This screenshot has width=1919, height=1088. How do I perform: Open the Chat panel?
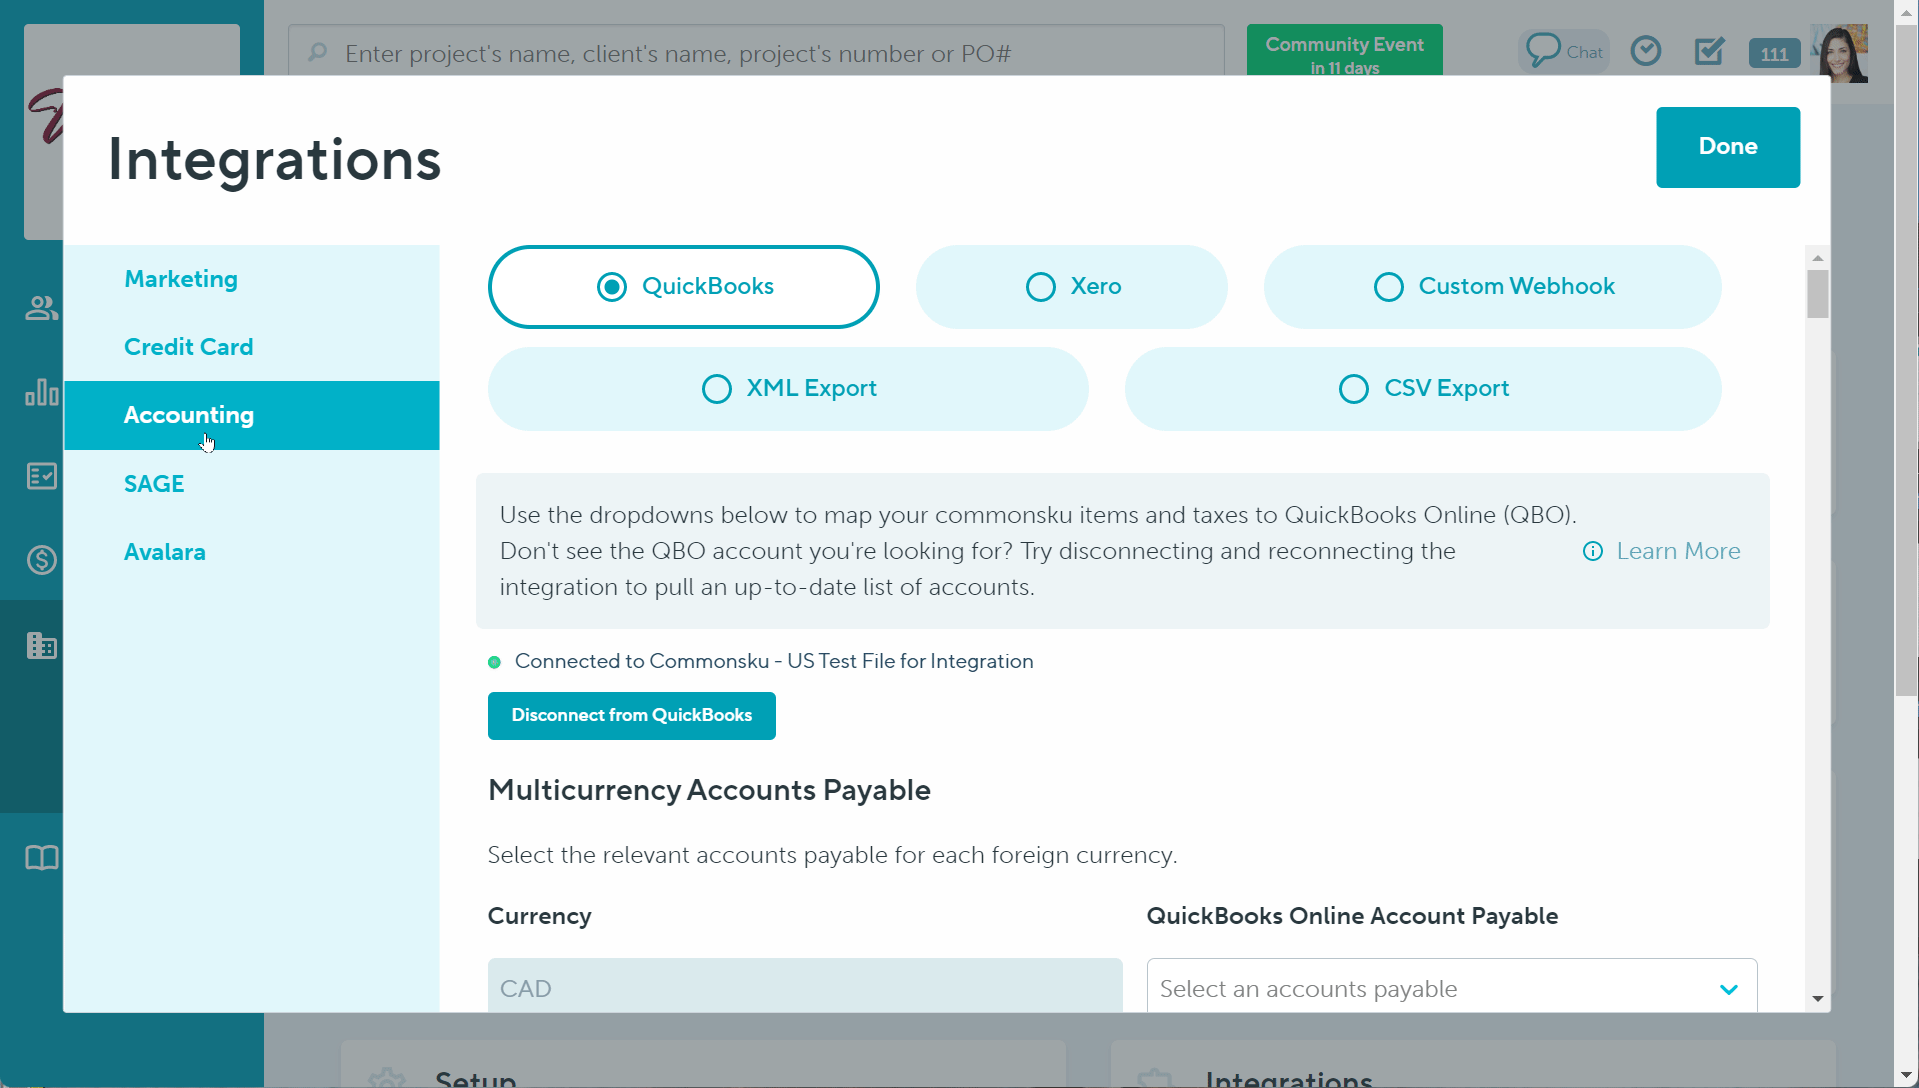(1564, 50)
